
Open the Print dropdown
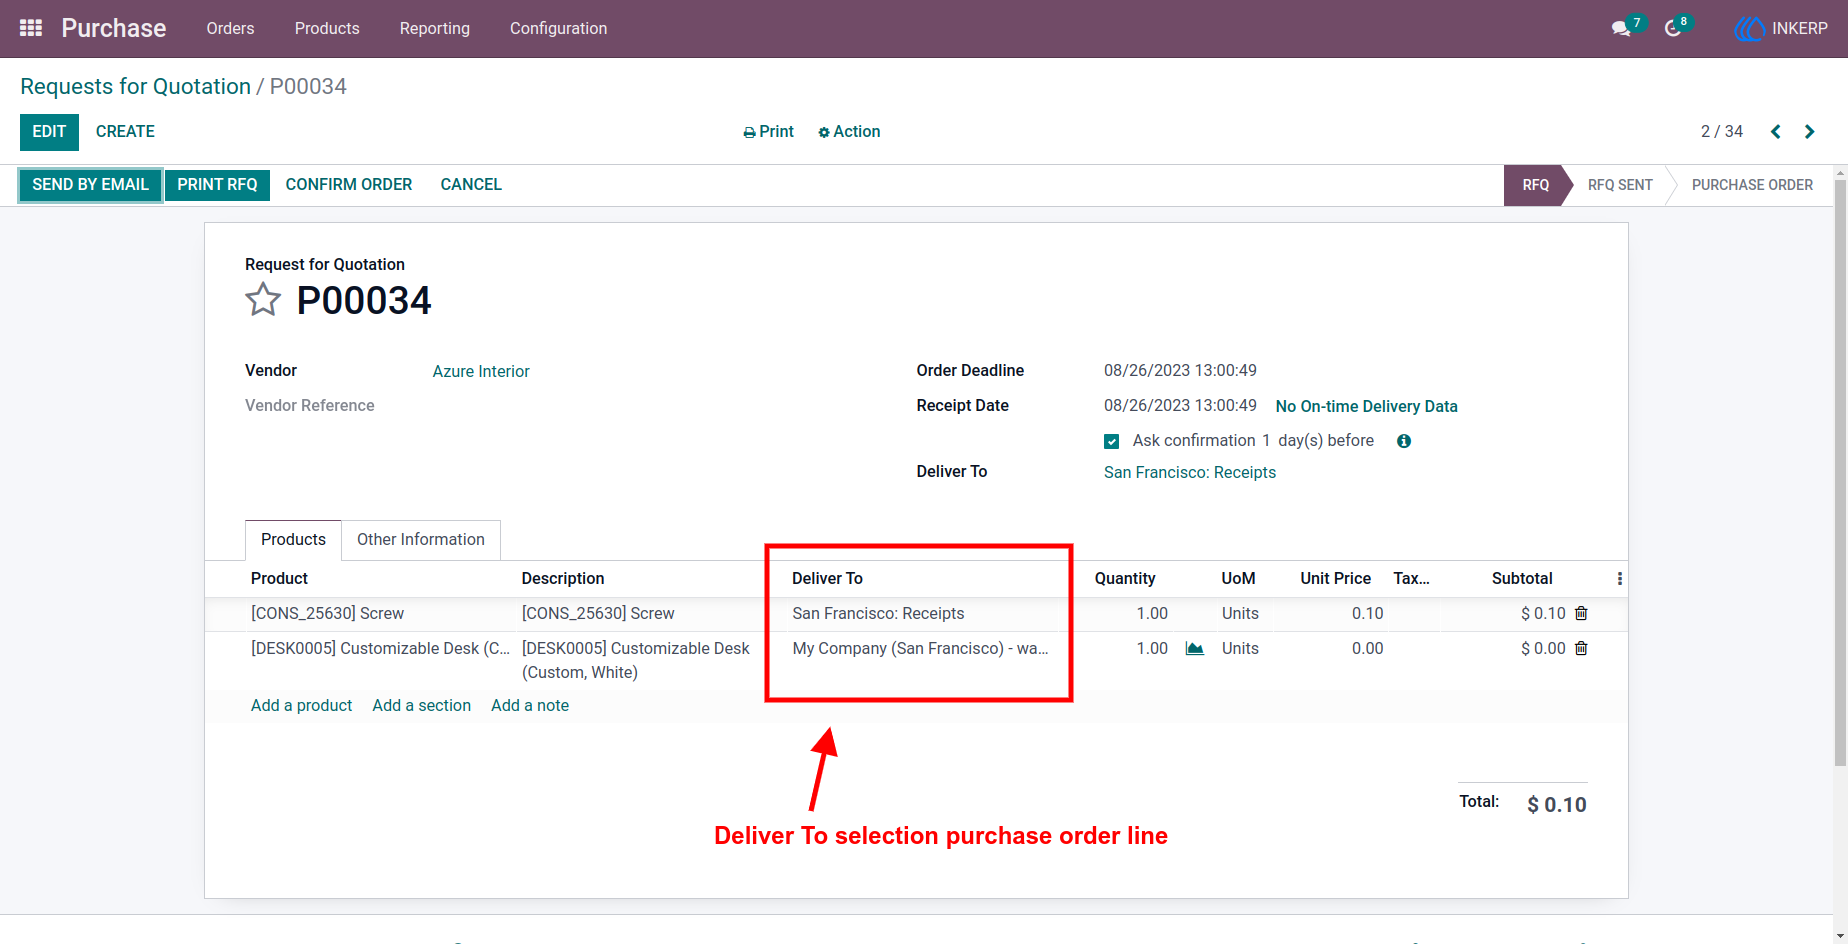click(768, 132)
